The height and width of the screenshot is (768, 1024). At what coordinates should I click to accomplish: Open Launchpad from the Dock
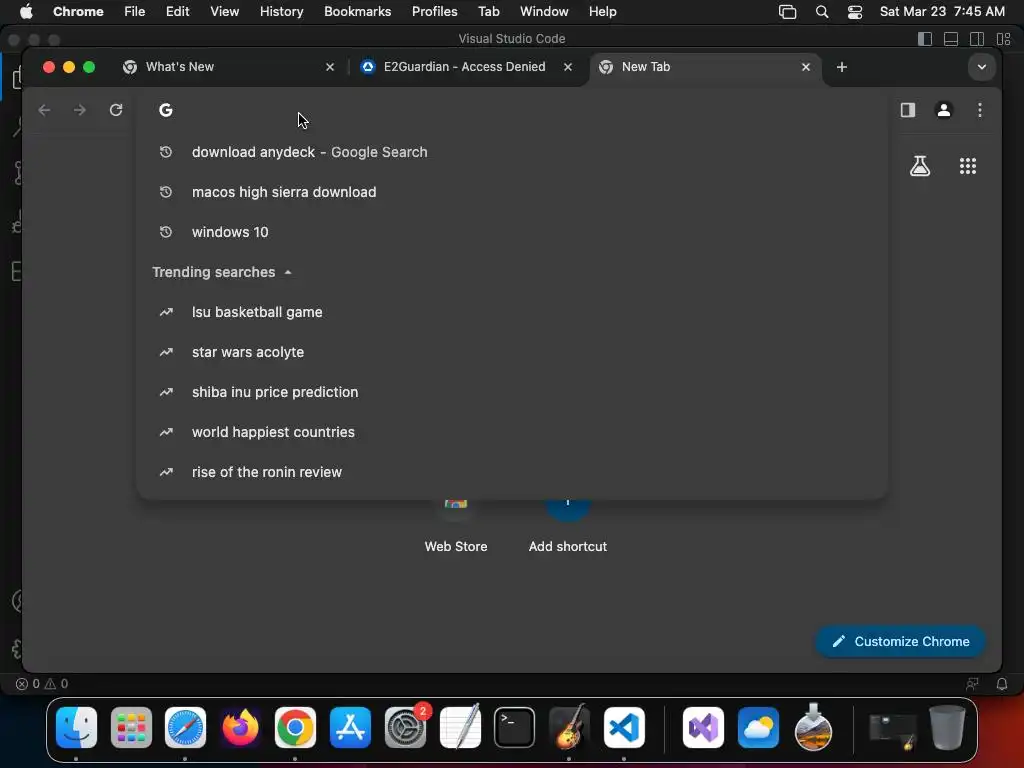click(x=131, y=728)
